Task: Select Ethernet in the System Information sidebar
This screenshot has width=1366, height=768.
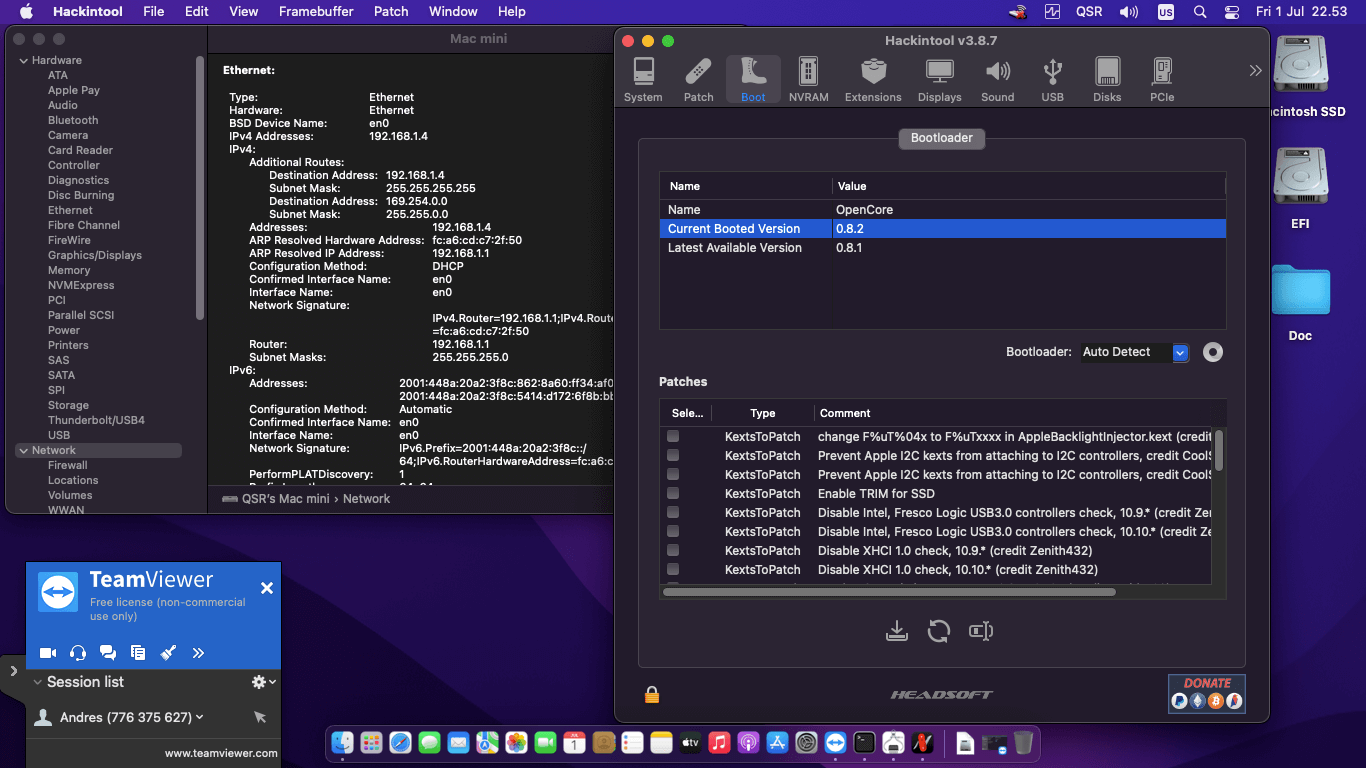Action: pos(70,210)
